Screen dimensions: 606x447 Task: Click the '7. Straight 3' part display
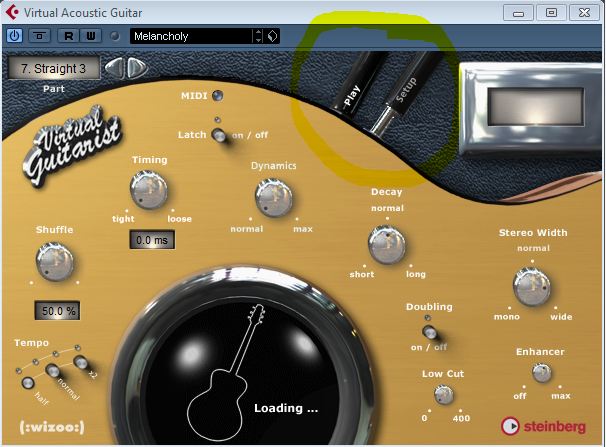point(54,68)
